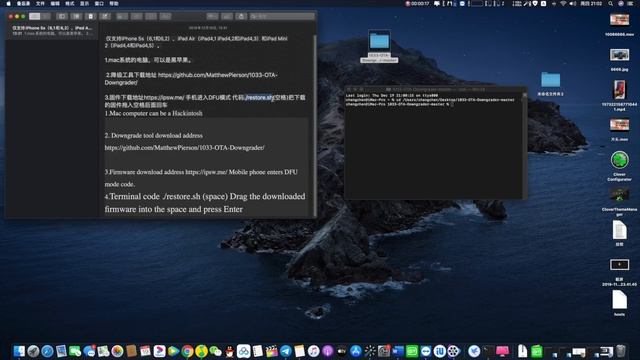The width and height of the screenshot is (640, 360).
Task: Open Final Cut Pro from Dock
Action: click(271, 351)
